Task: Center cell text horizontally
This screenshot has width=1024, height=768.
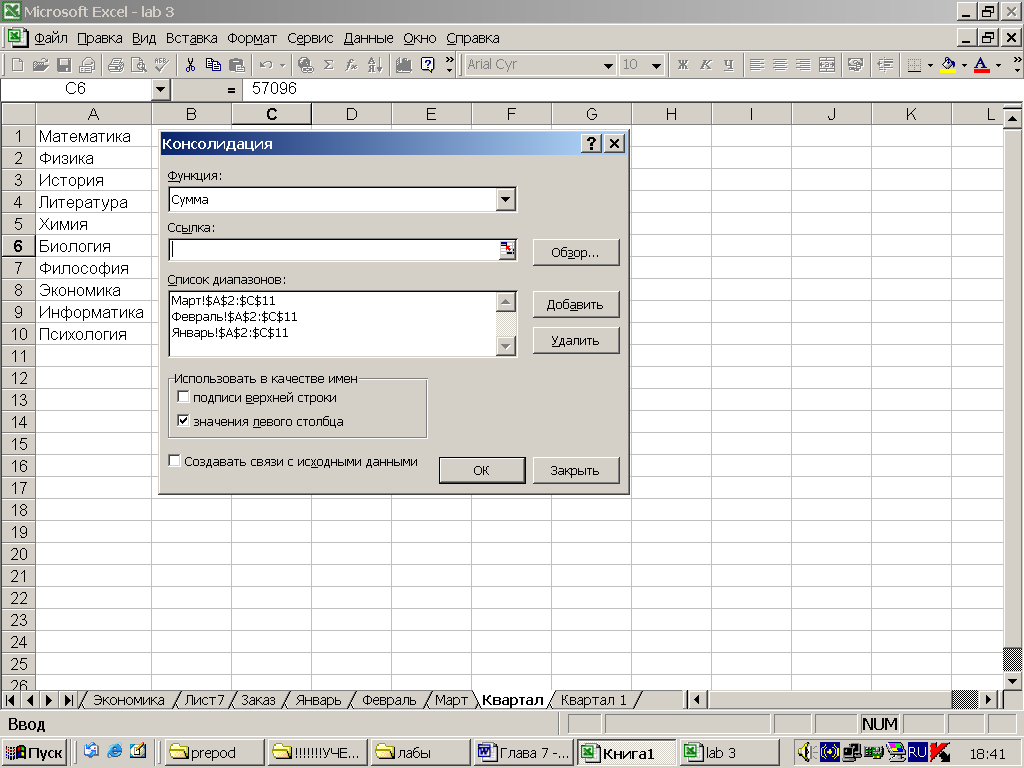Action: click(780, 65)
